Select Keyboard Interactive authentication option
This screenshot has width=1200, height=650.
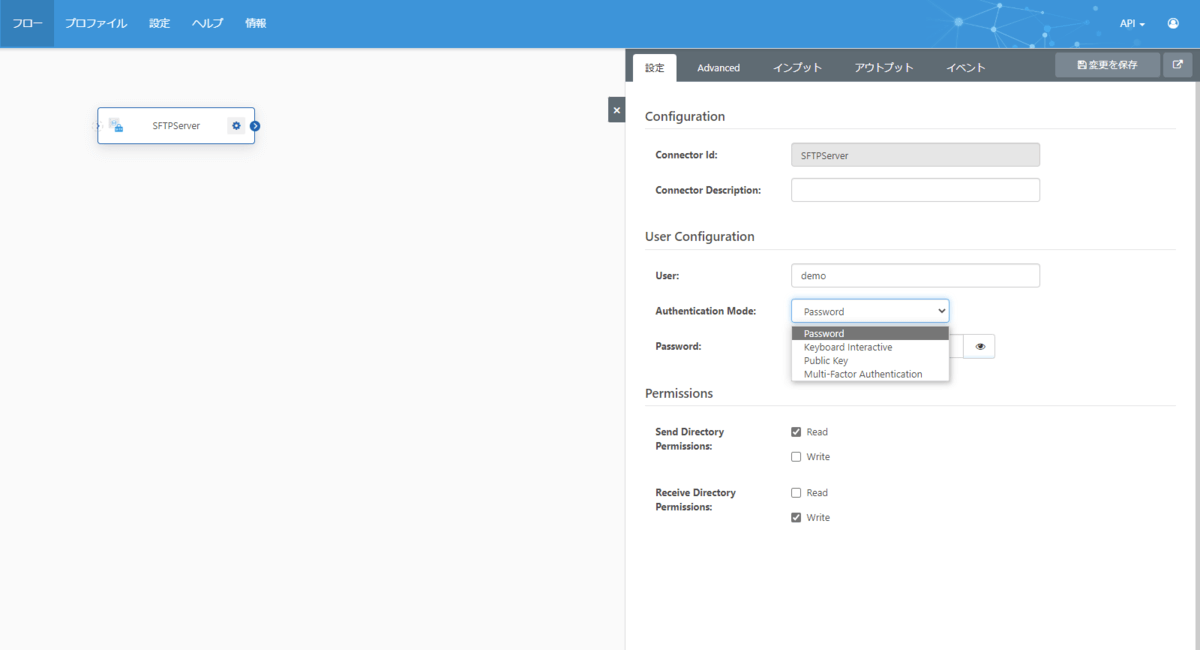point(848,347)
